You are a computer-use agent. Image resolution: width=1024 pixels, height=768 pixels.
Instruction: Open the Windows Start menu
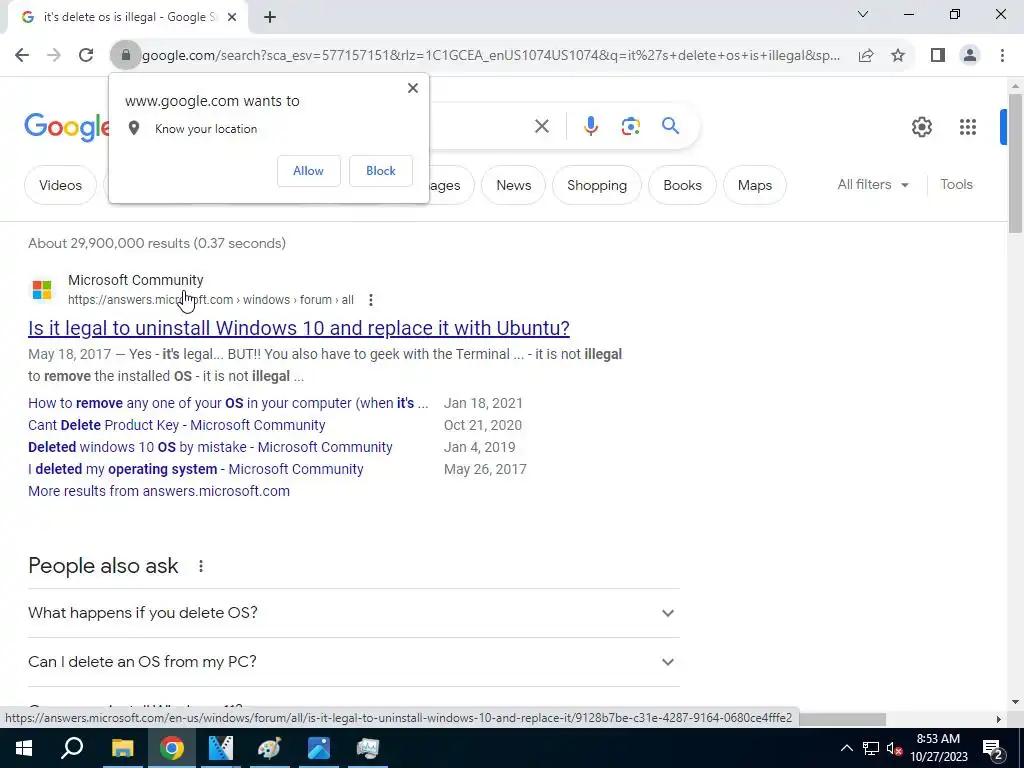click(x=24, y=748)
